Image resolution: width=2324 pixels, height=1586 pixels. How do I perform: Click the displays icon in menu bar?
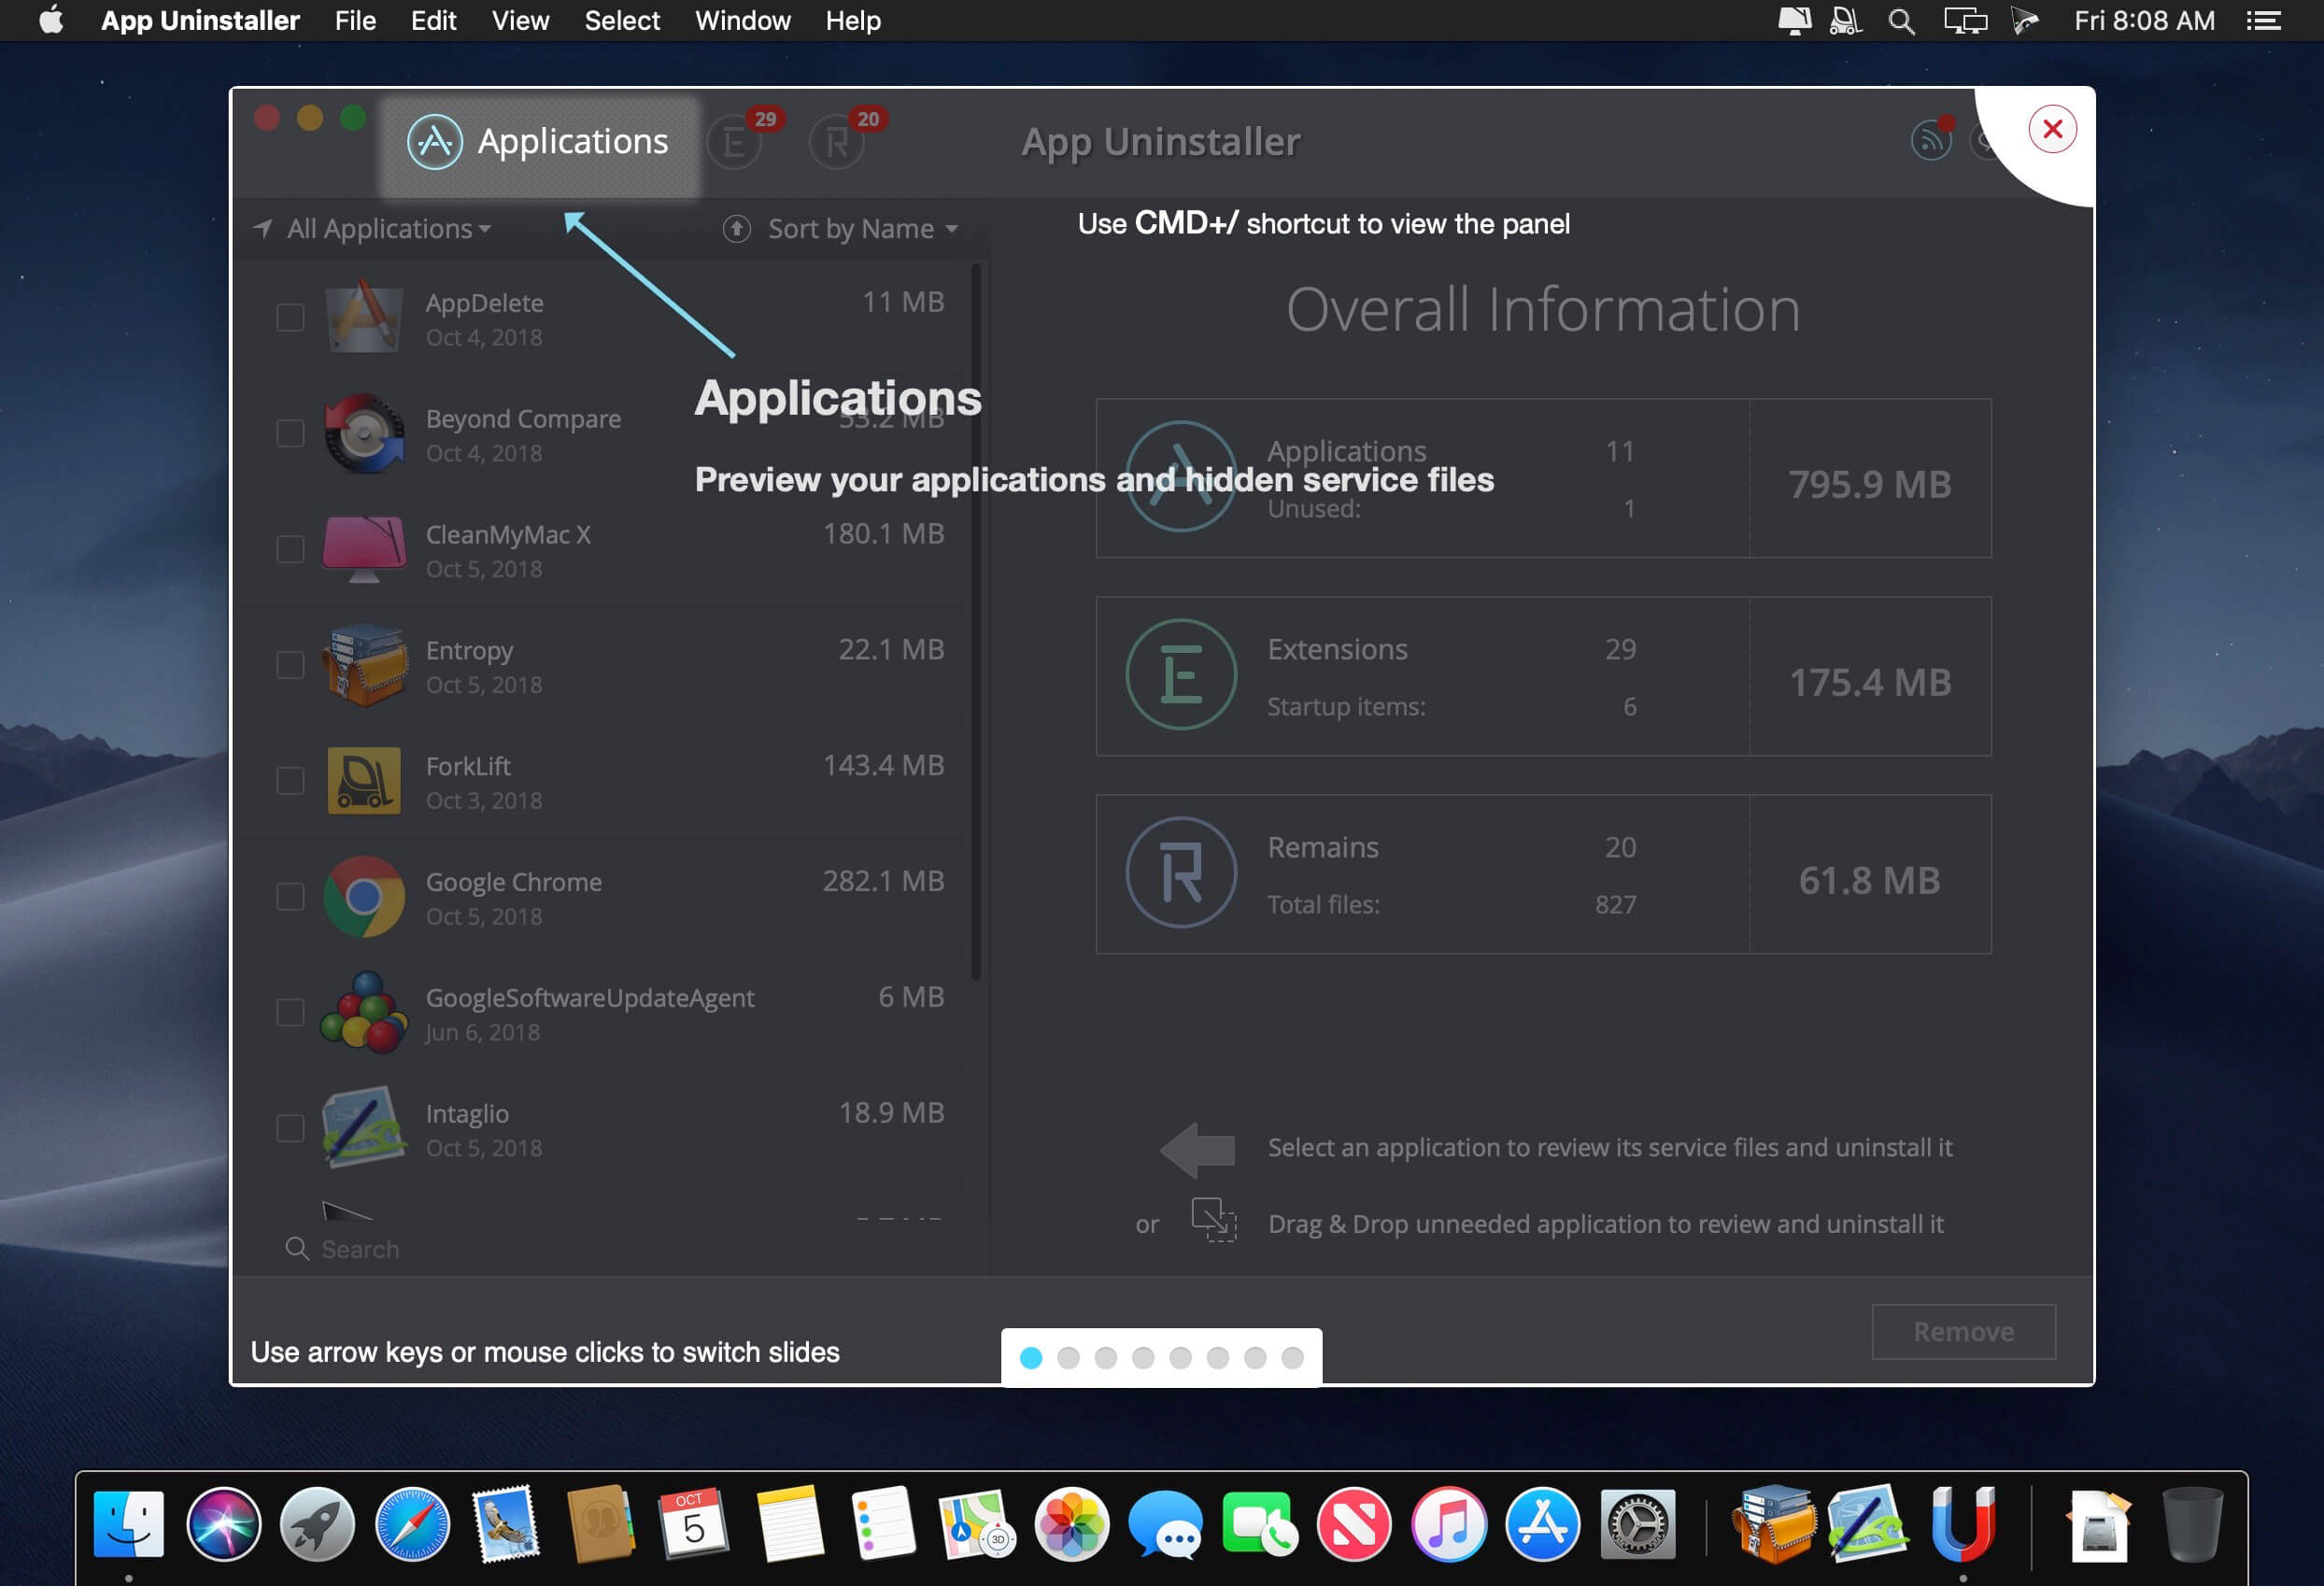click(x=1965, y=21)
